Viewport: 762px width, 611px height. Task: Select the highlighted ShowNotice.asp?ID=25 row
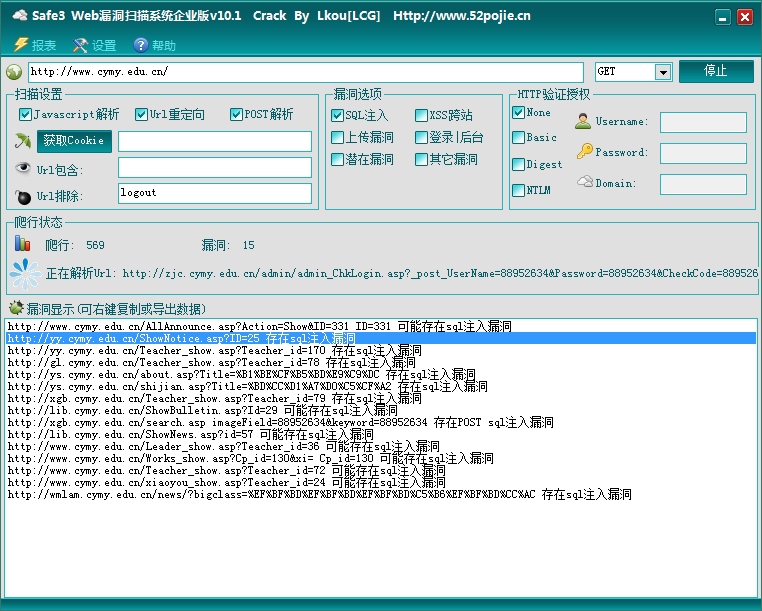(381, 338)
